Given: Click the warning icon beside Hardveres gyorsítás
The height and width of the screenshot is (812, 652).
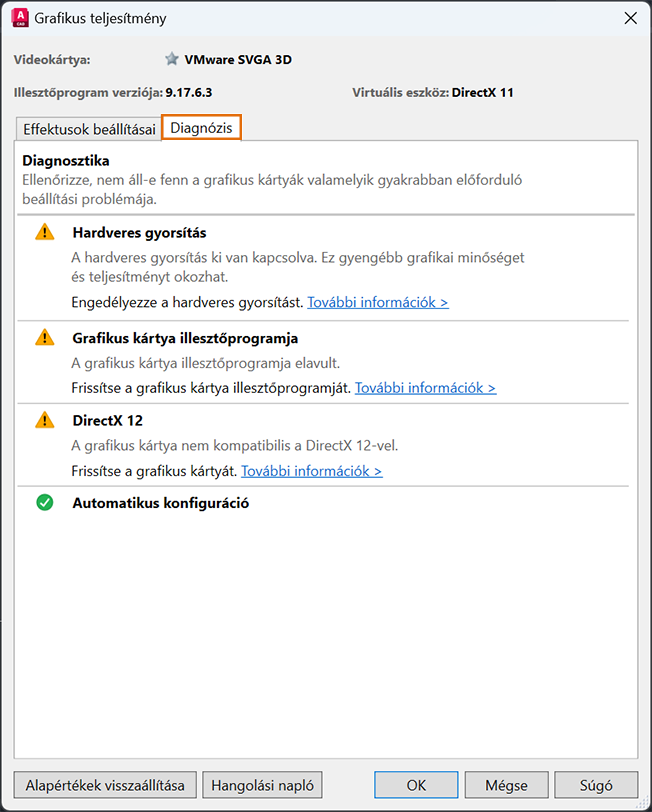Looking at the screenshot, I should pyautogui.click(x=45, y=232).
